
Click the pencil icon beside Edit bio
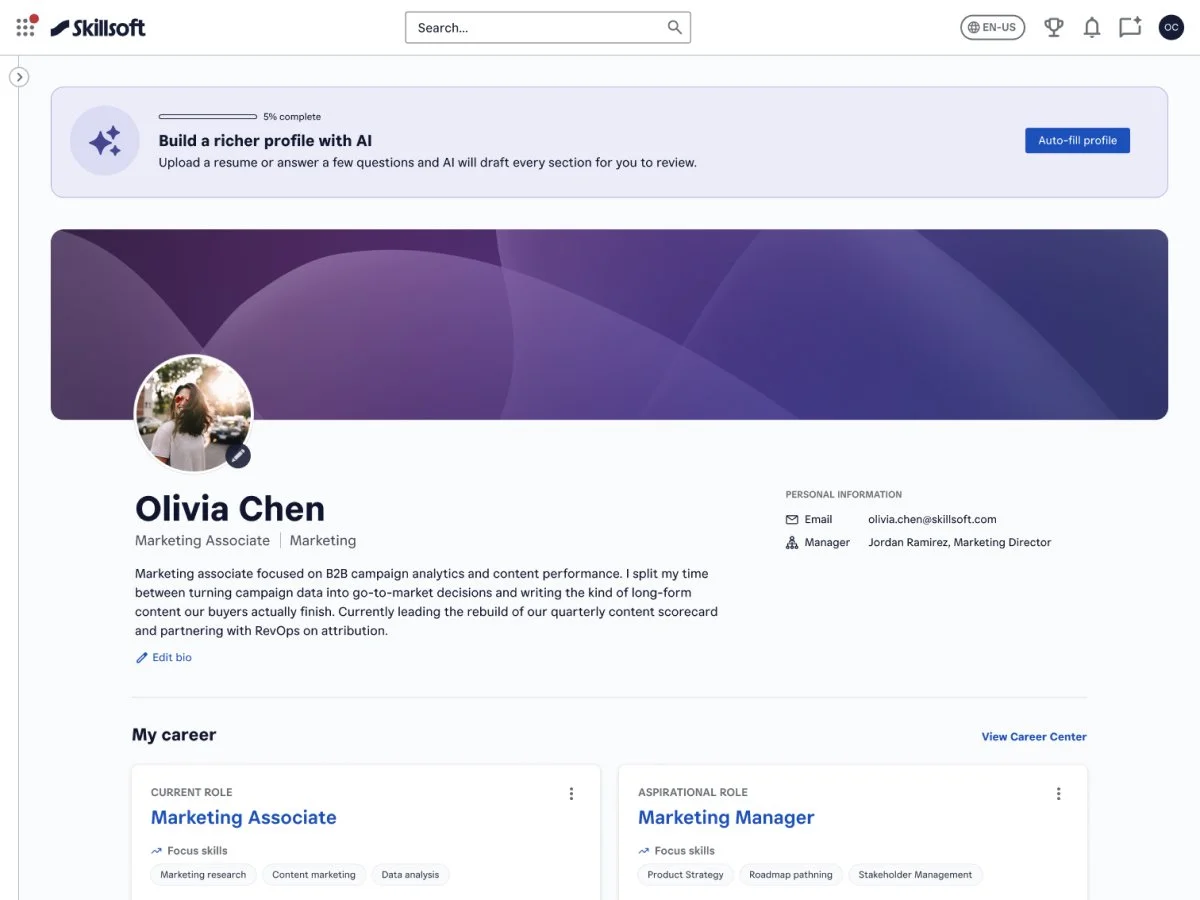pyautogui.click(x=142, y=658)
